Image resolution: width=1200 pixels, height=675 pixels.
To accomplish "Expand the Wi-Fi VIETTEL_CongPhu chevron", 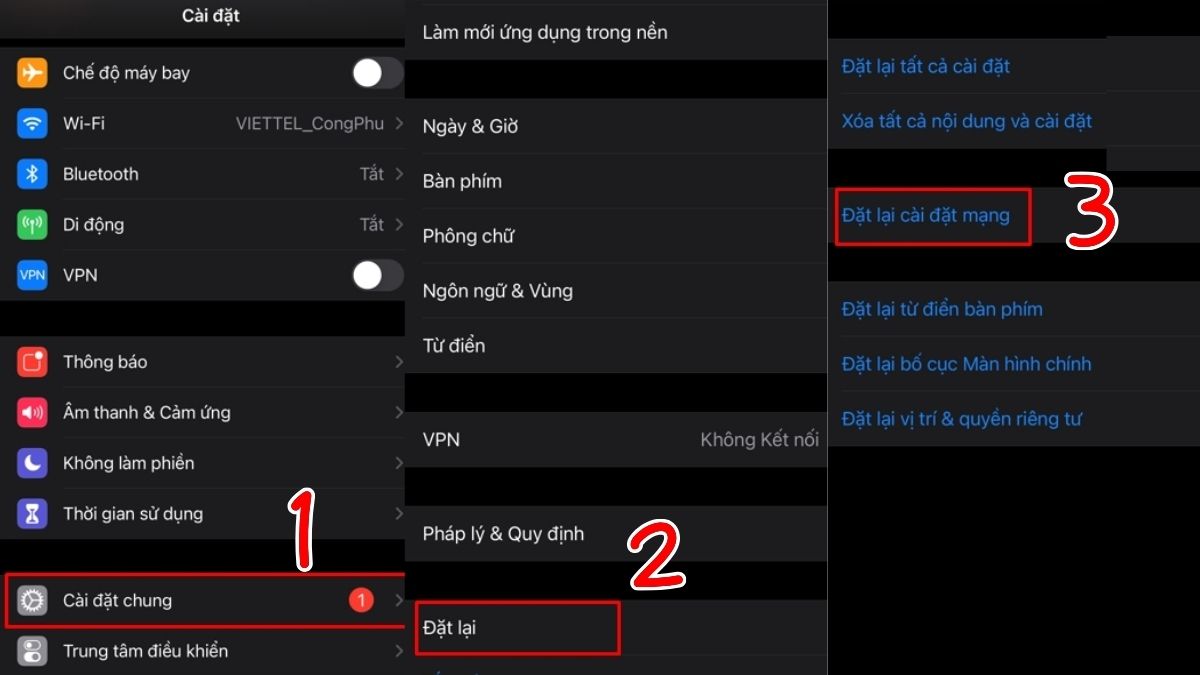I will [x=399, y=123].
